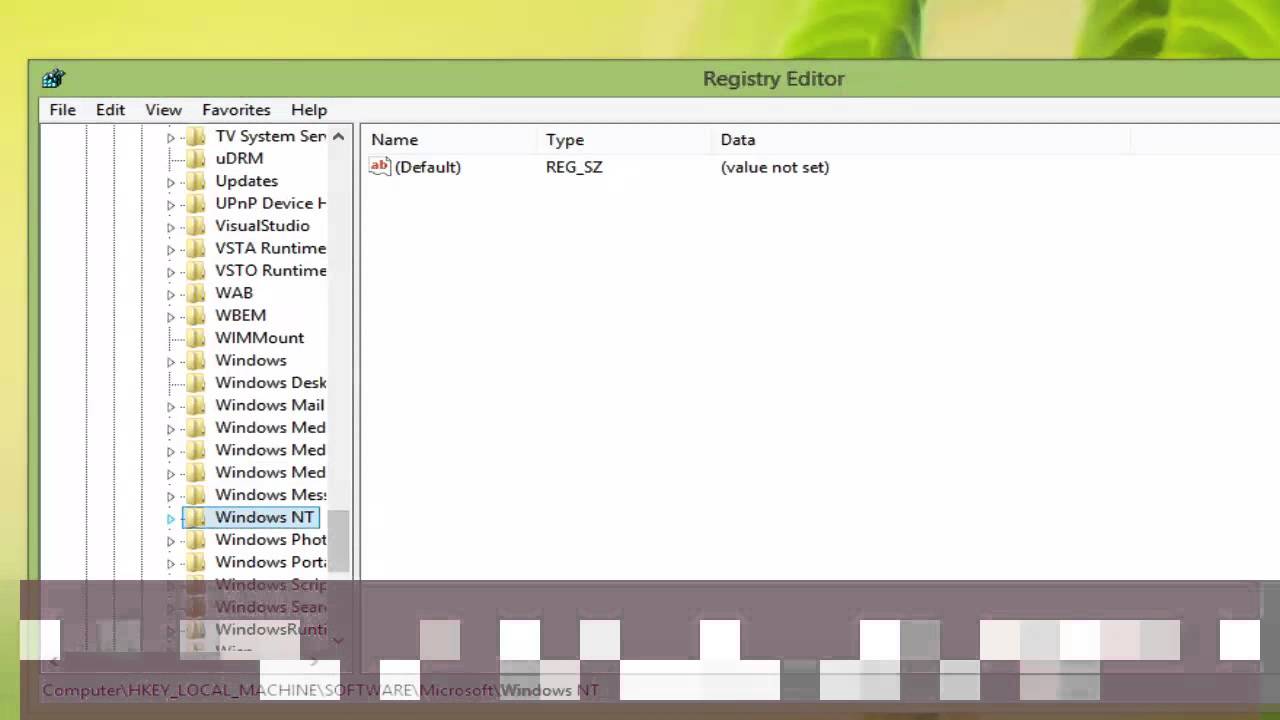Open the Help menu
1280x720 pixels.
tap(309, 110)
